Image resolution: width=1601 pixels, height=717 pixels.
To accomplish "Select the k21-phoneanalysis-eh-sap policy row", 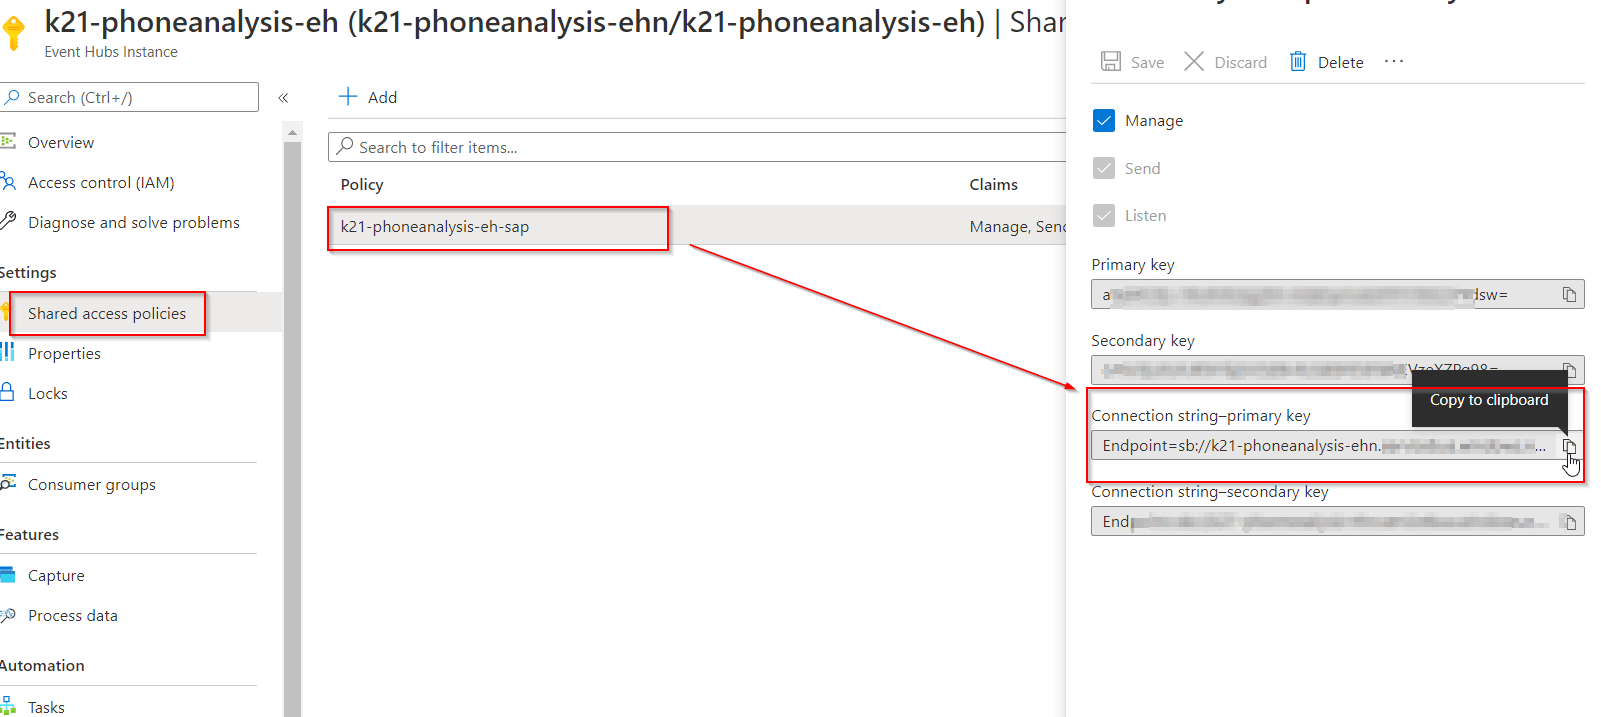I will (x=497, y=227).
